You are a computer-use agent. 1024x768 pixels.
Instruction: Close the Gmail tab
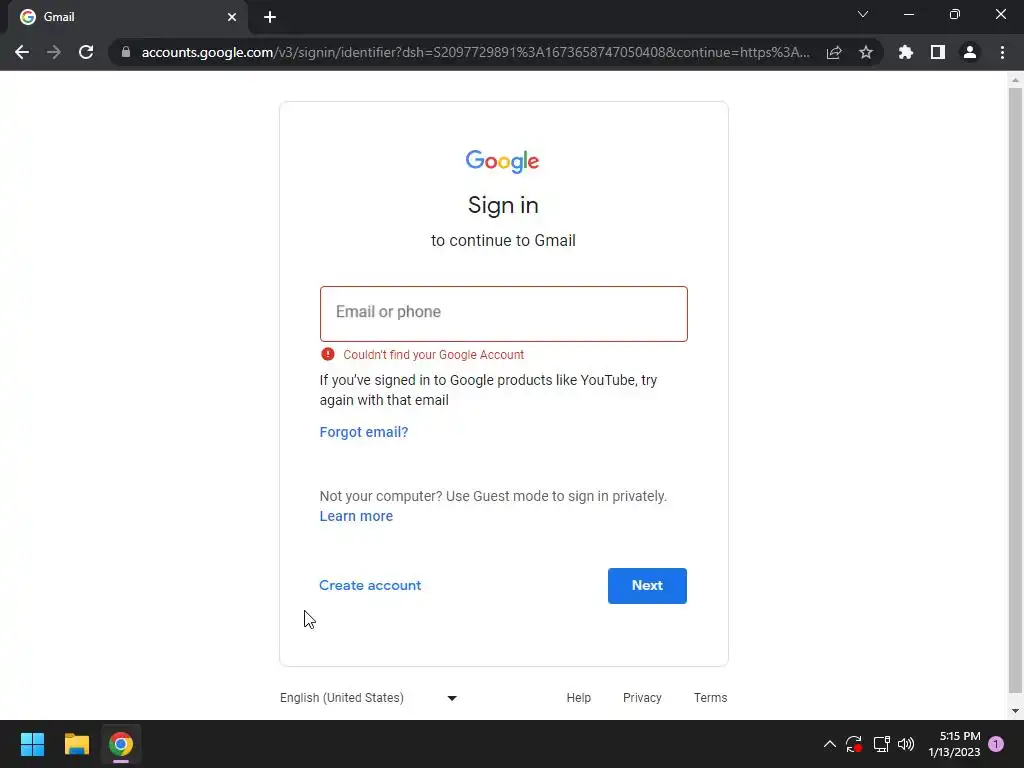coord(232,17)
